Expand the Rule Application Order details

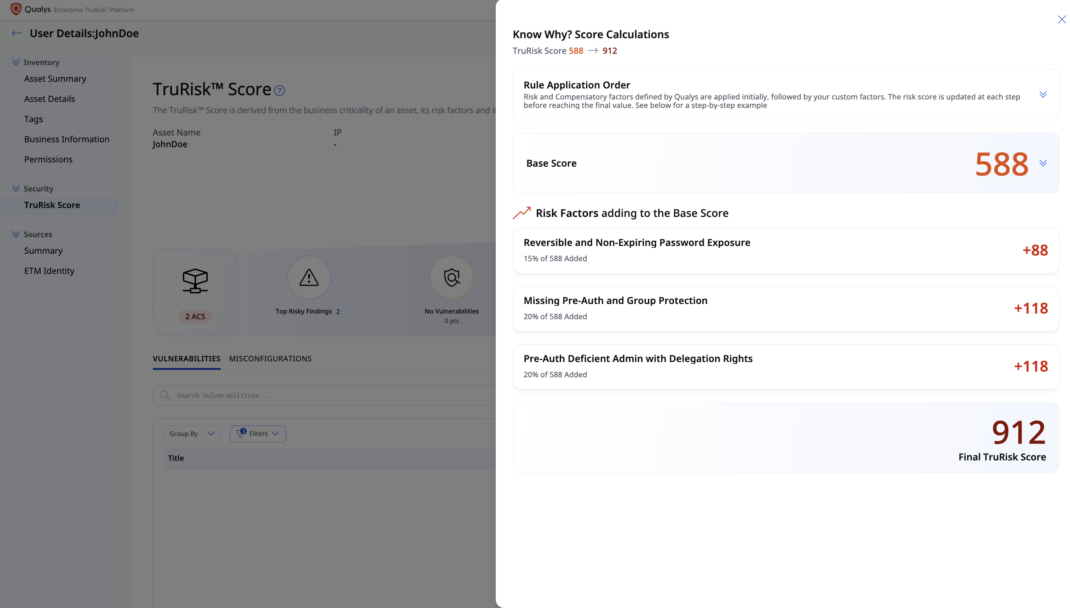1043,95
